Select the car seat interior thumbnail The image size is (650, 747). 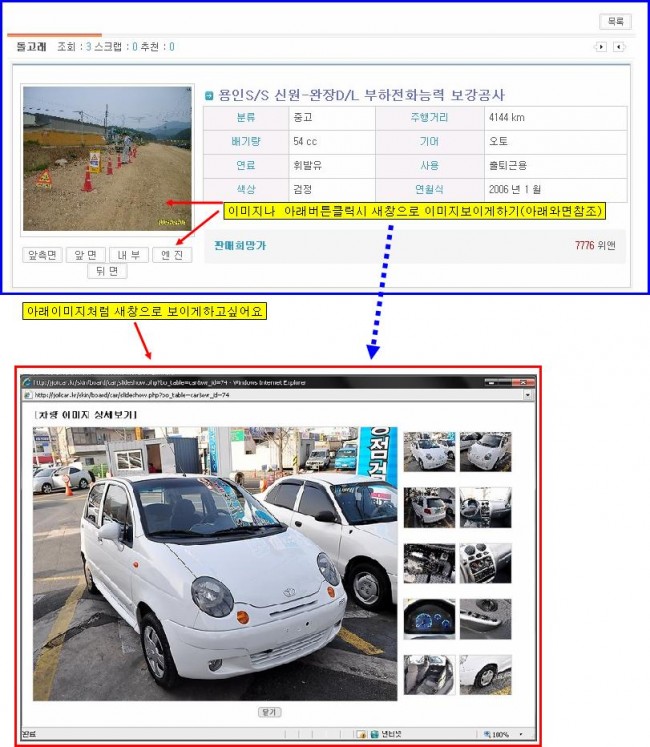tap(428, 674)
